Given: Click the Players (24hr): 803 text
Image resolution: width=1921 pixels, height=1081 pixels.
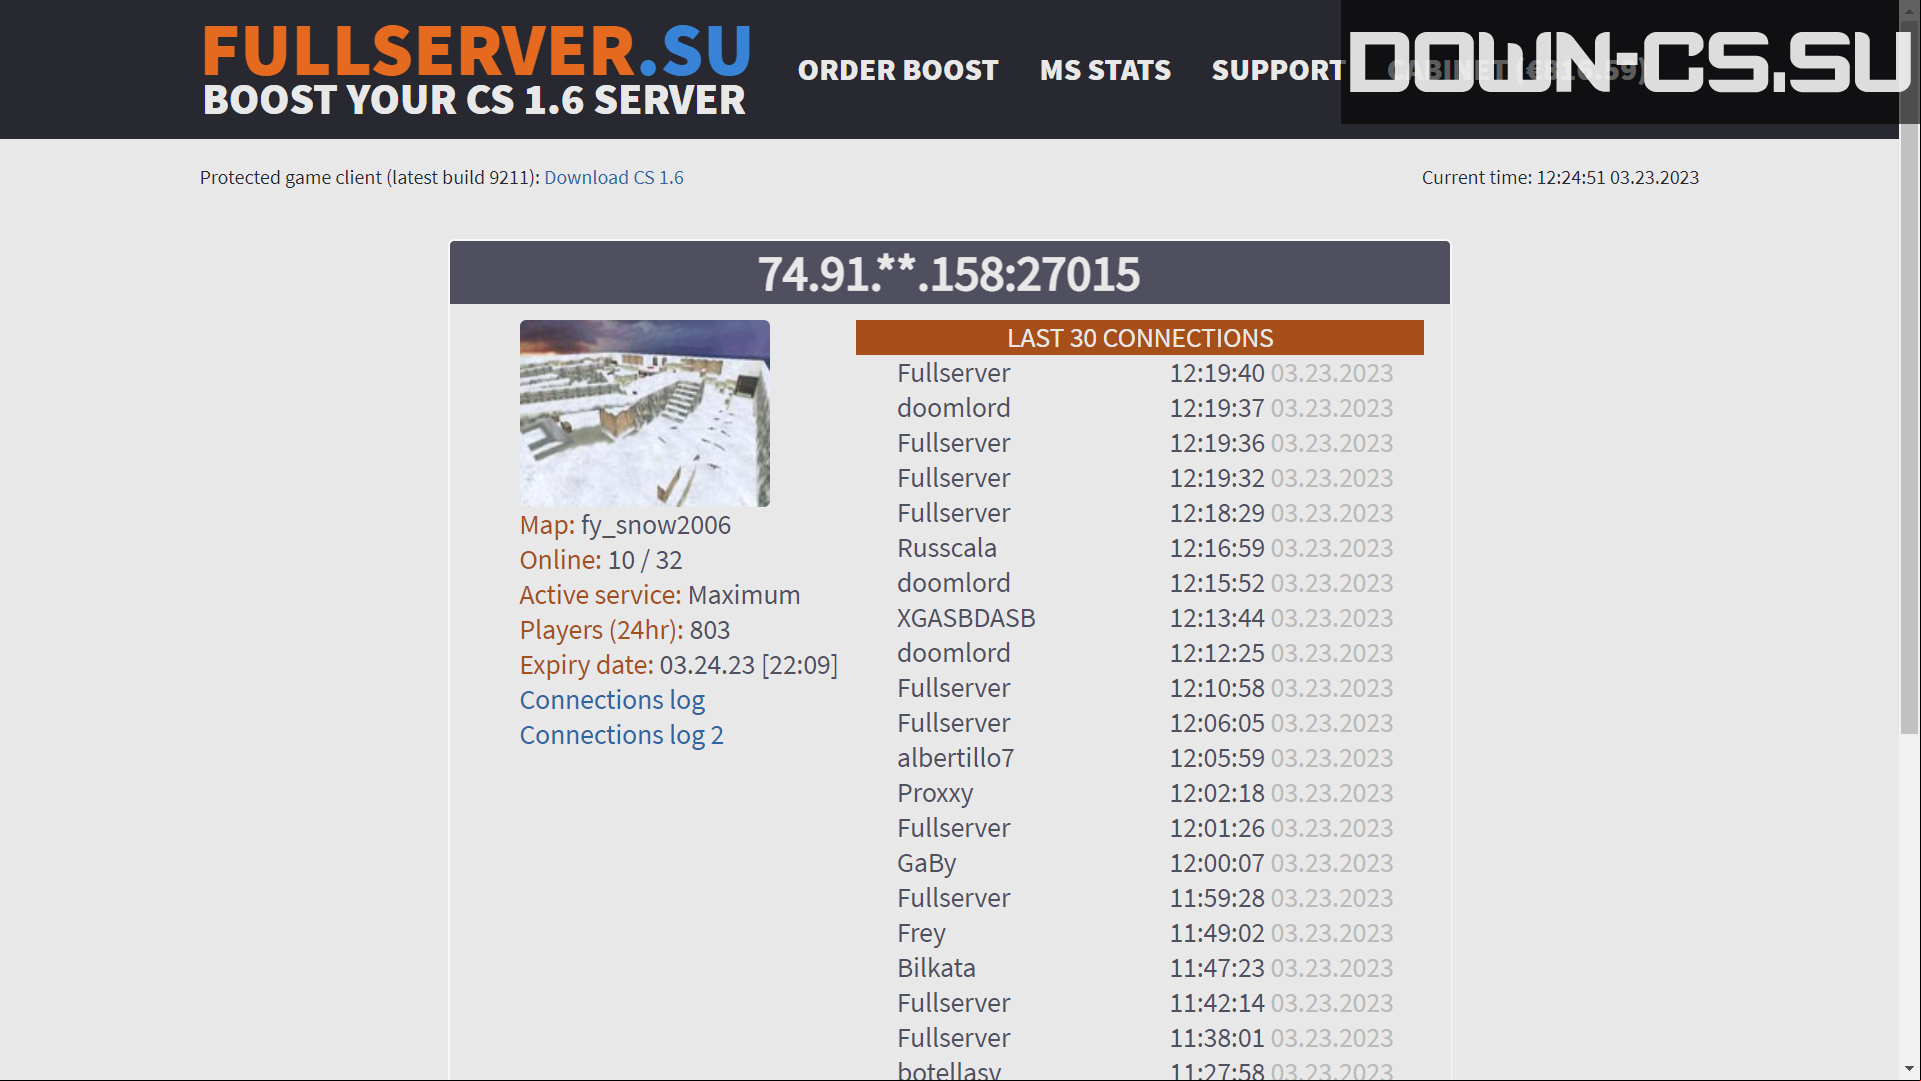Looking at the screenshot, I should [x=625, y=630].
